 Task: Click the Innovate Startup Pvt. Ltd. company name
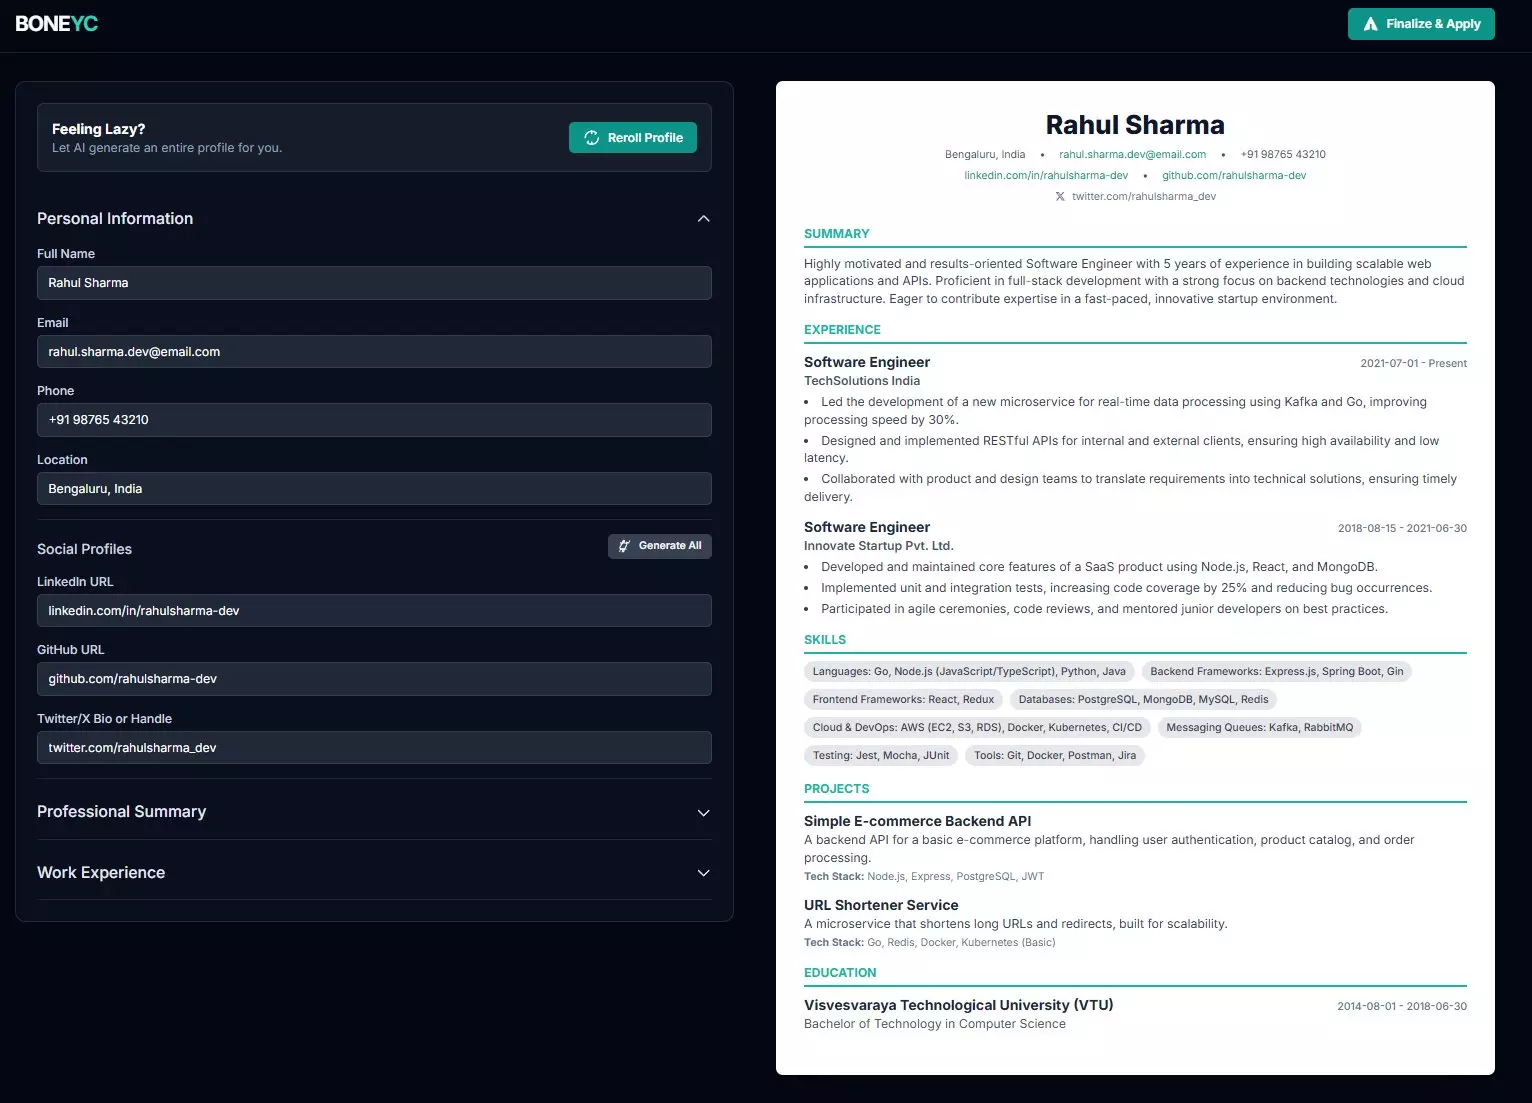pos(879,546)
